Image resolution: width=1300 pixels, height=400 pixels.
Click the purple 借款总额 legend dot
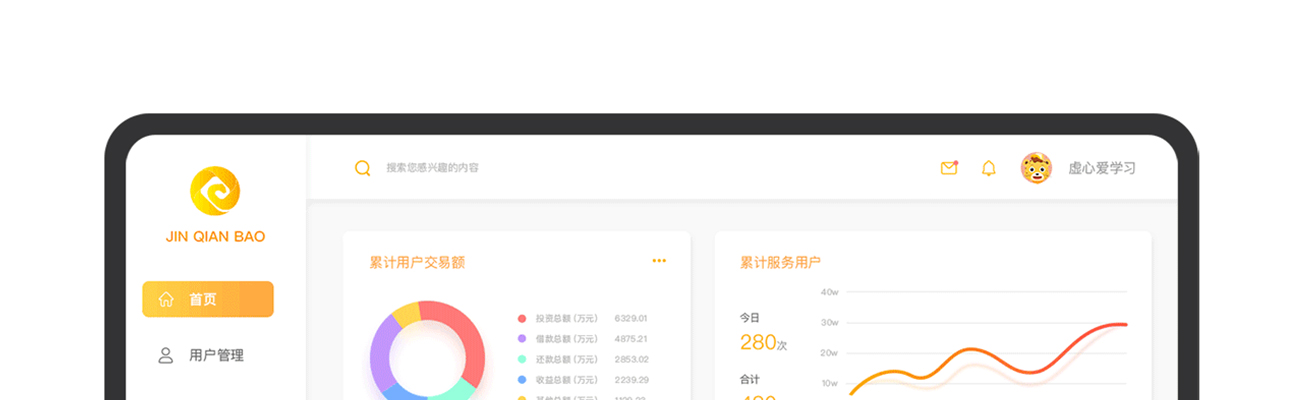click(x=521, y=339)
